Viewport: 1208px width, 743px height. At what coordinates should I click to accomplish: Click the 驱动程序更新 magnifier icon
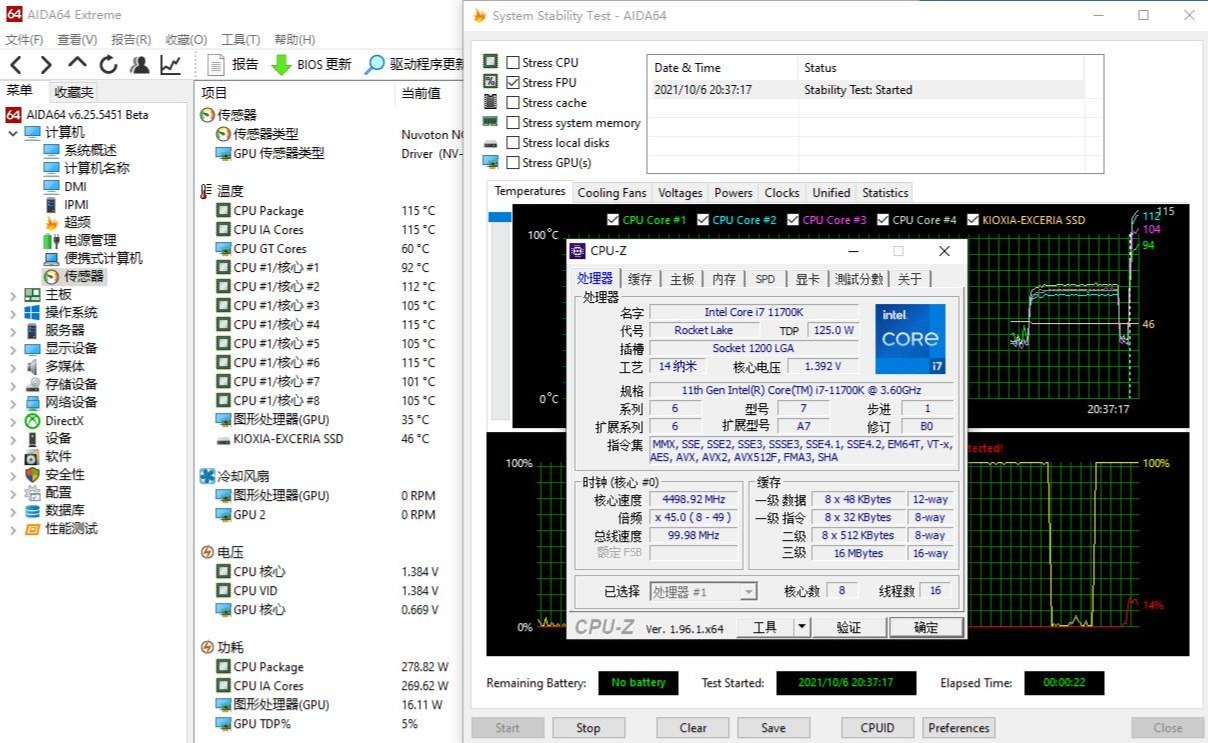click(374, 65)
